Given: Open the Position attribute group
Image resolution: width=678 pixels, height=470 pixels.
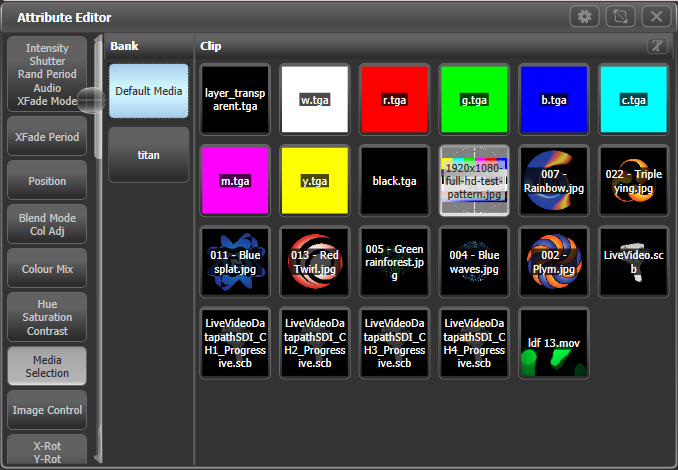Looking at the screenshot, I should coord(47,181).
